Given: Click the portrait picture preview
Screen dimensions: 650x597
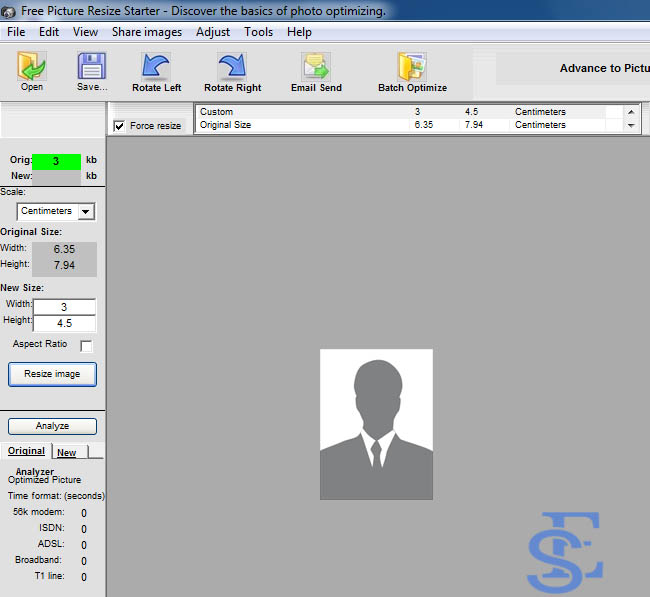Looking at the screenshot, I should (376, 424).
